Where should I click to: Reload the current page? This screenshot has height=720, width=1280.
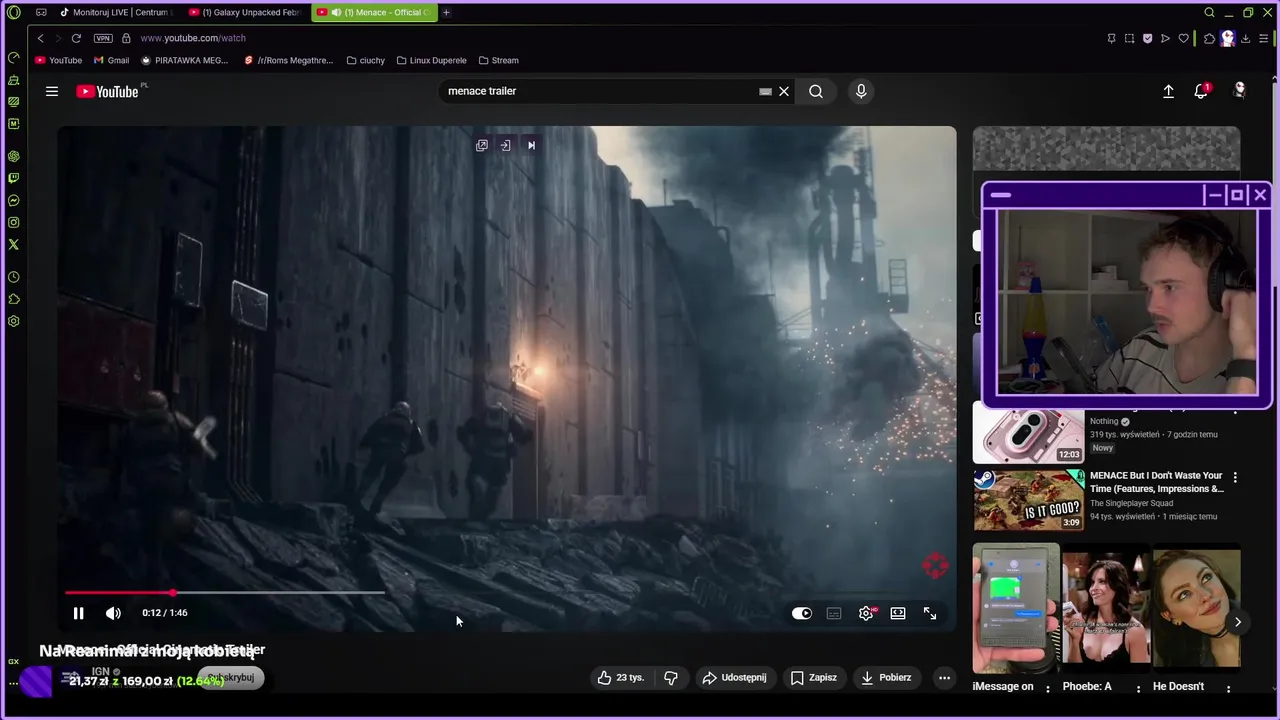[76, 38]
